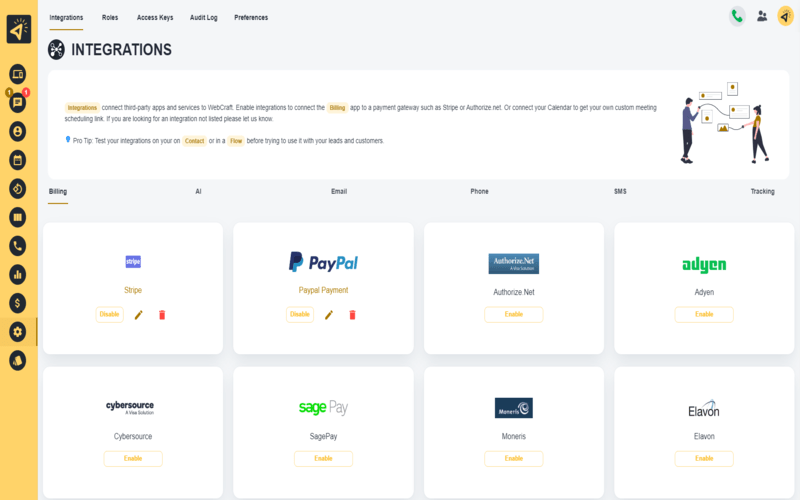Select the Phone category tab
800x500 pixels.
480,191
